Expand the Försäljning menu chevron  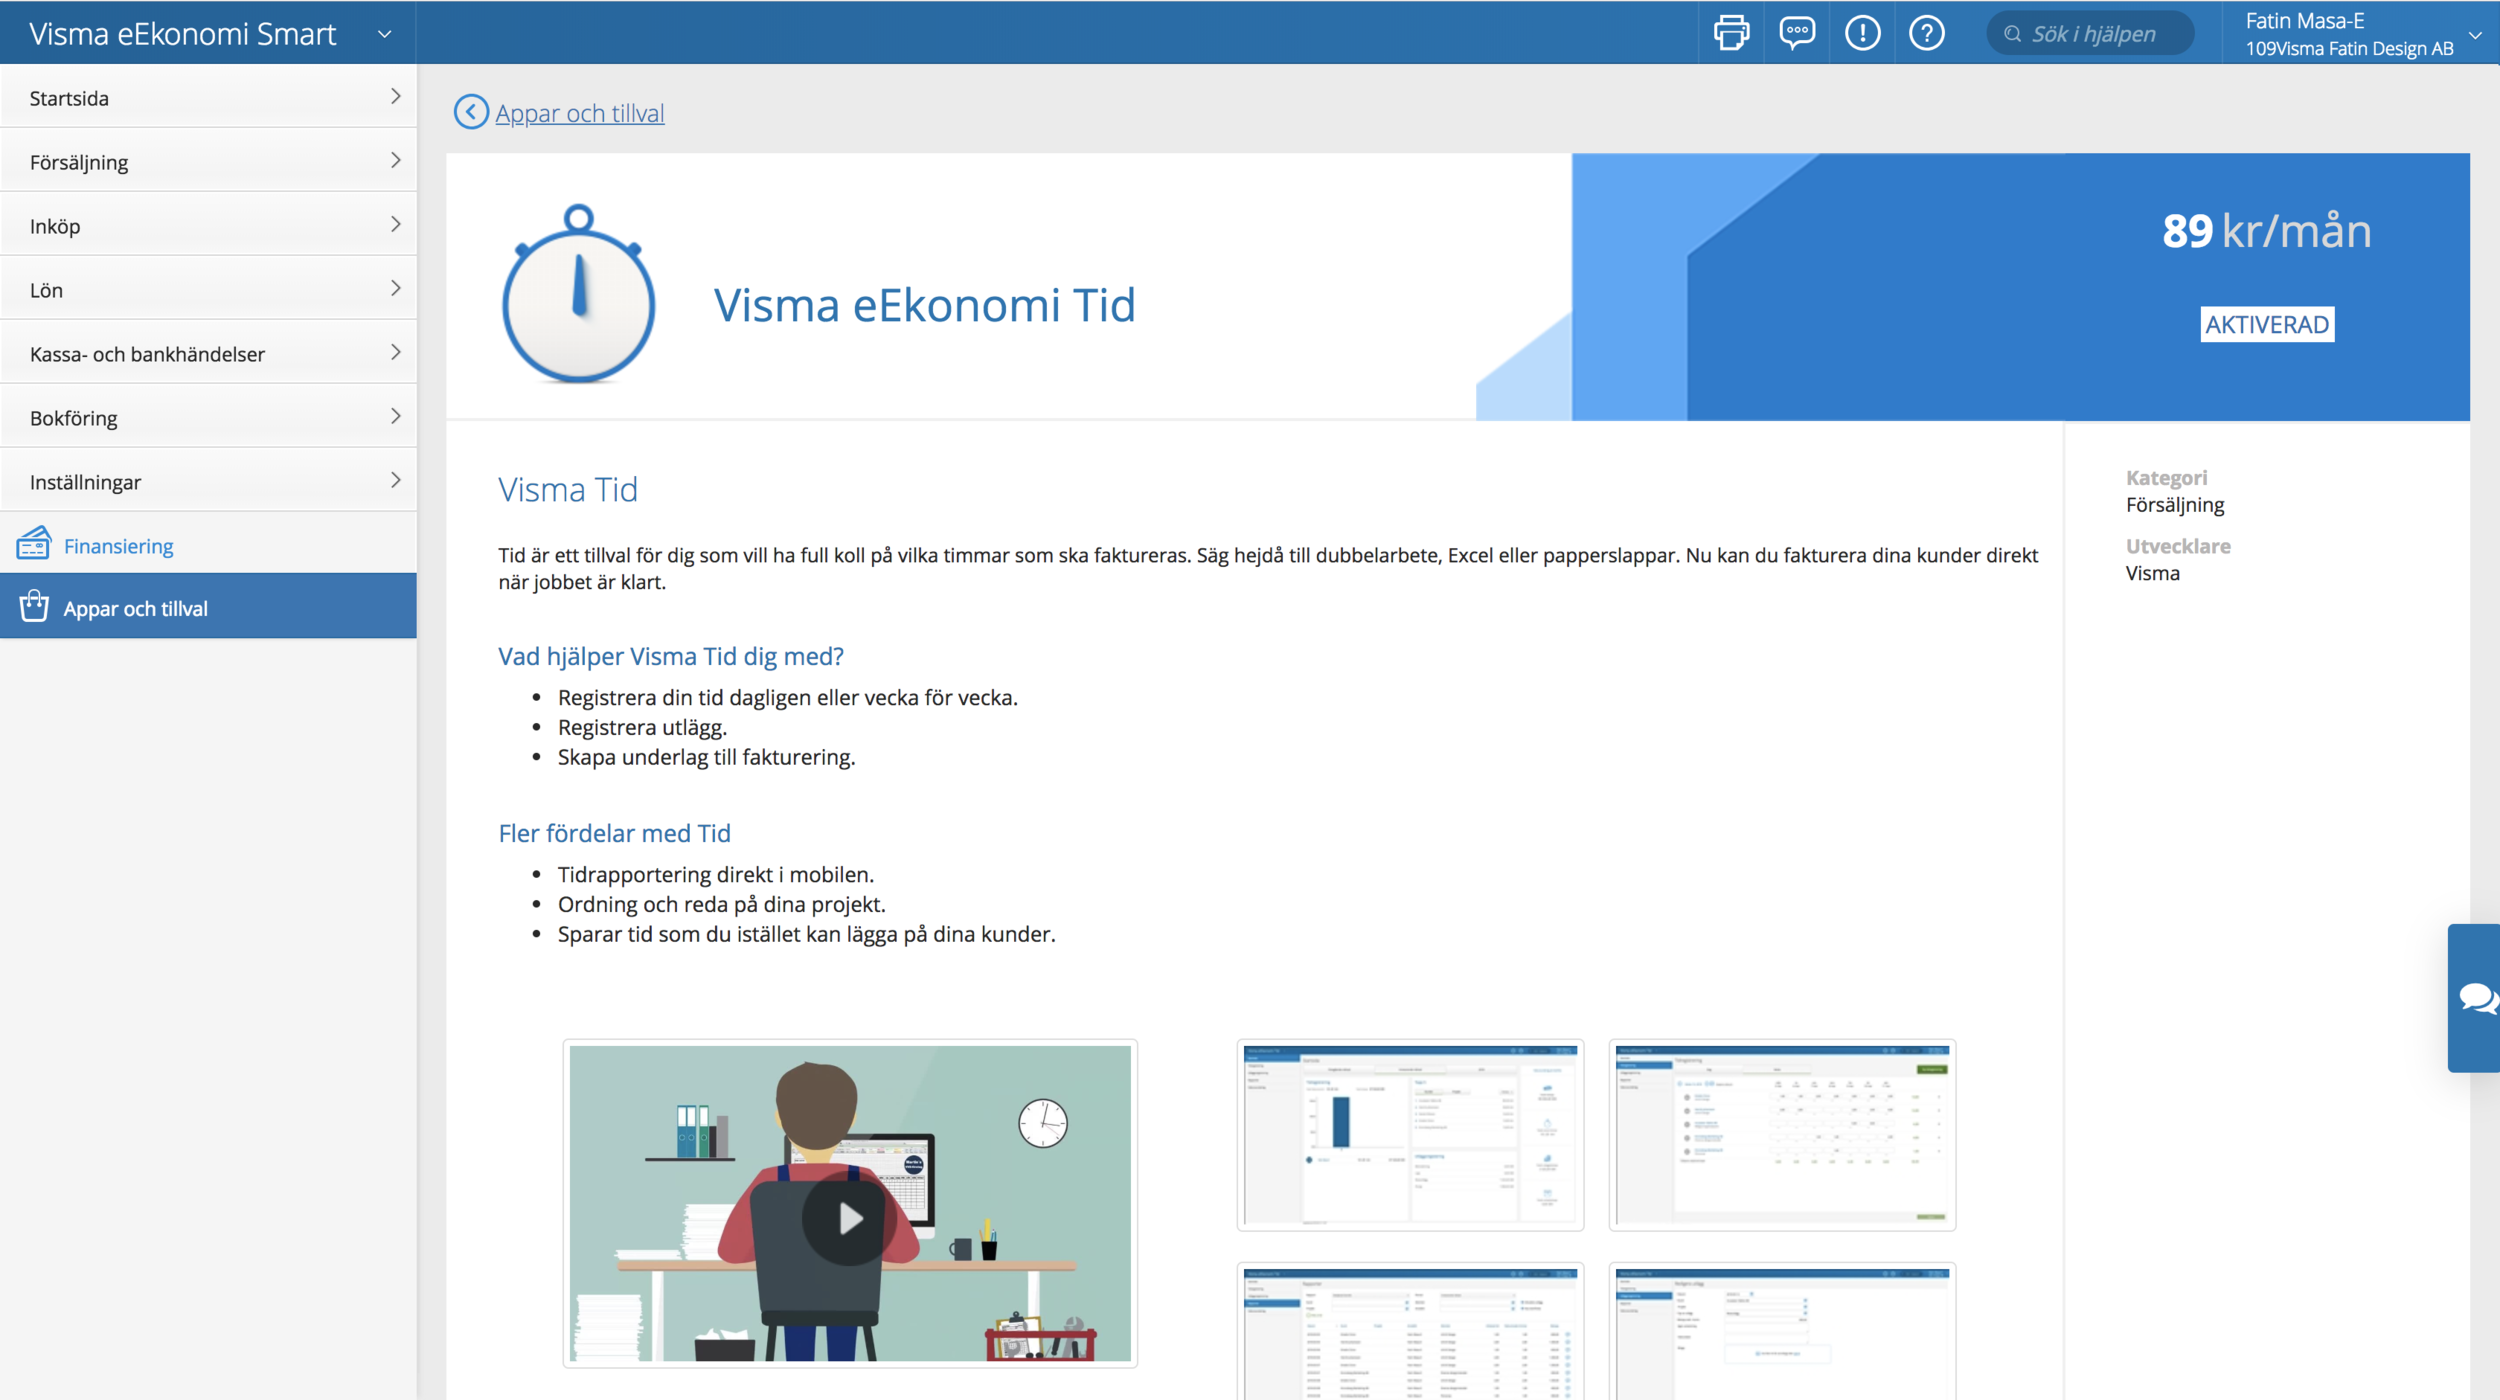[395, 161]
